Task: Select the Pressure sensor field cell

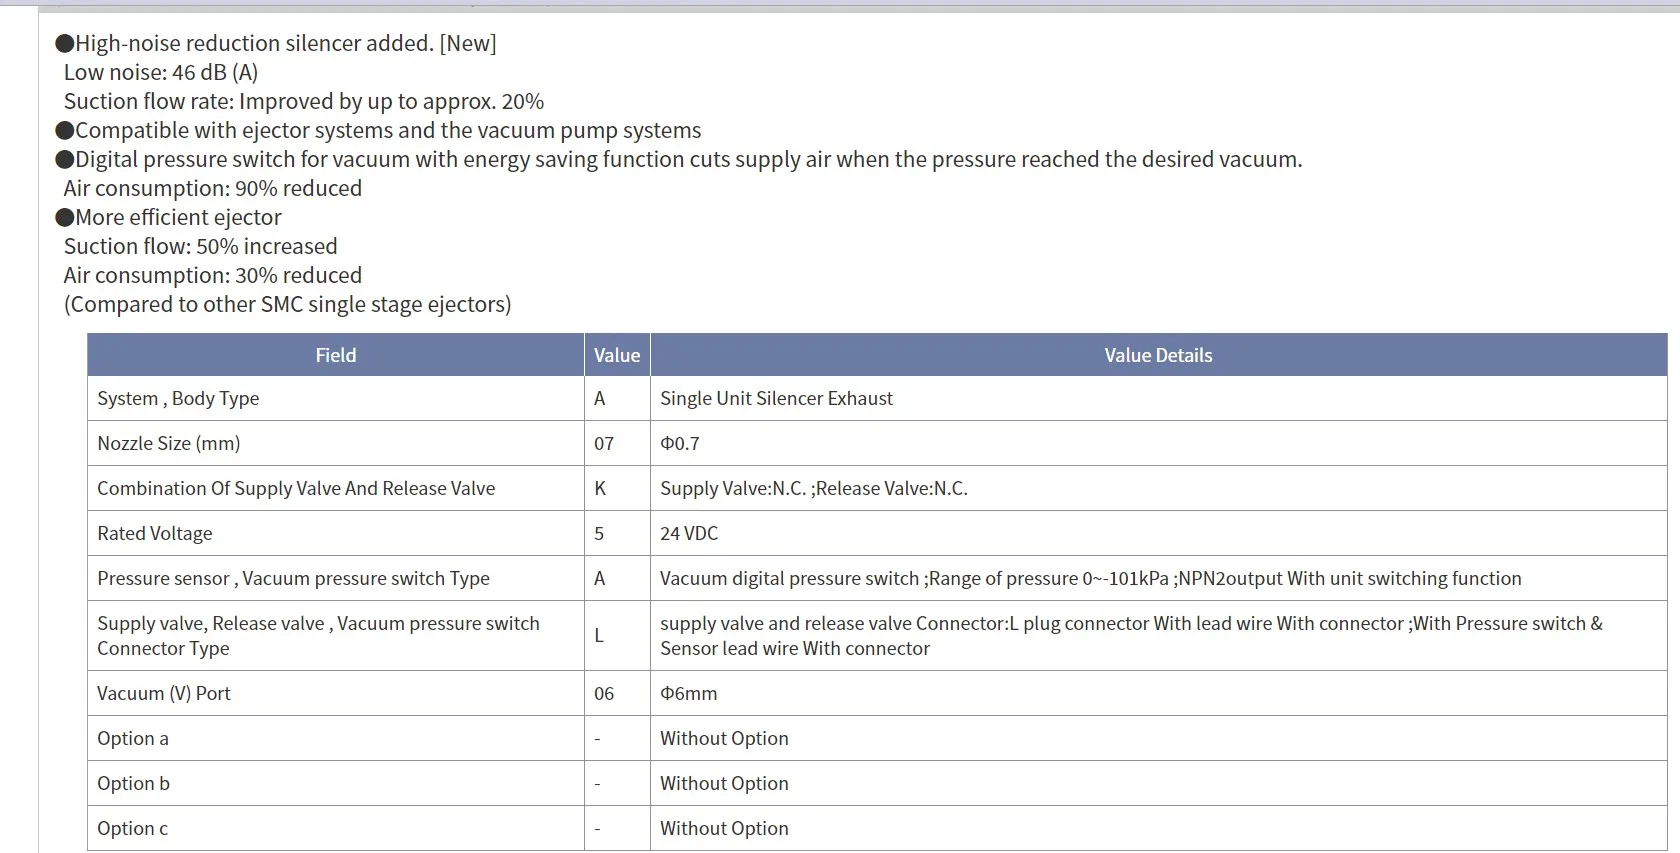Action: point(336,578)
